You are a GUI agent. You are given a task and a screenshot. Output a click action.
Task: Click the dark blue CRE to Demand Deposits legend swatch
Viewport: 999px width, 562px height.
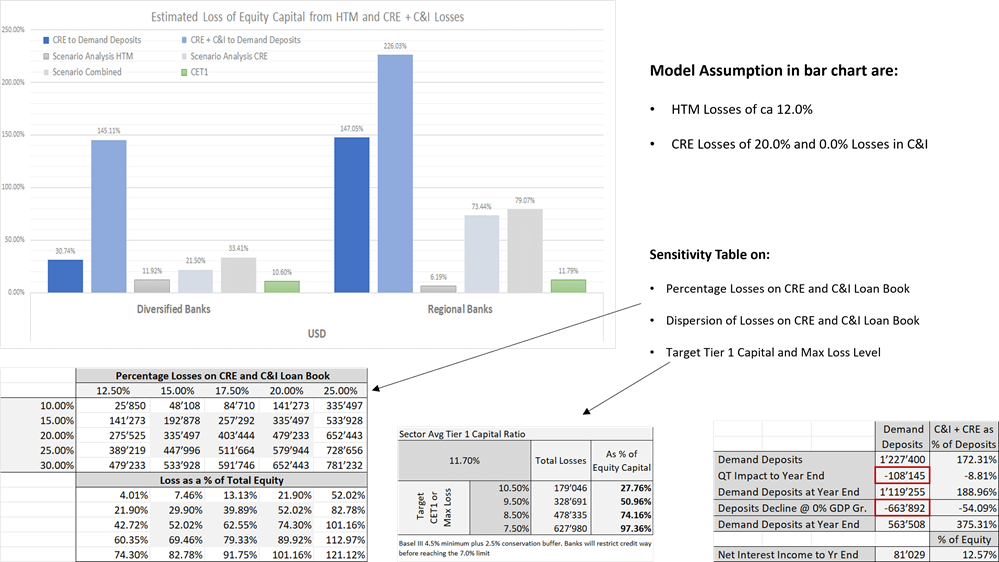(x=48, y=40)
